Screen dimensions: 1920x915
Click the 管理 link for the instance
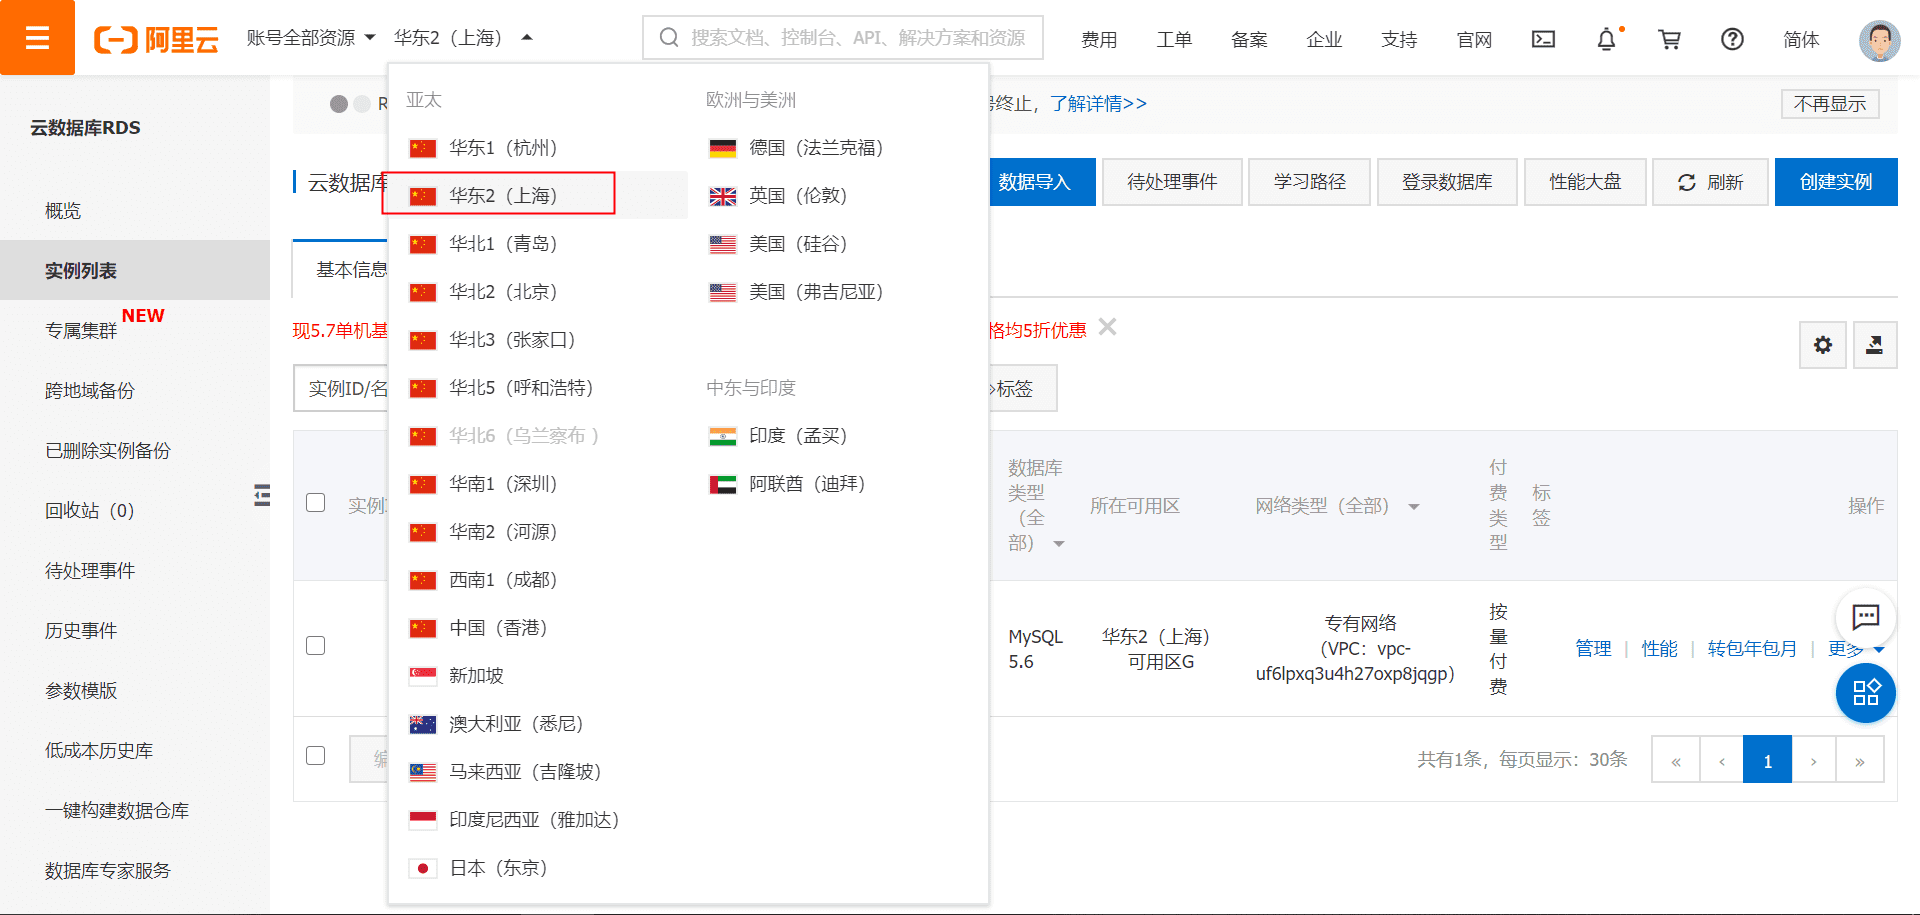1593,649
